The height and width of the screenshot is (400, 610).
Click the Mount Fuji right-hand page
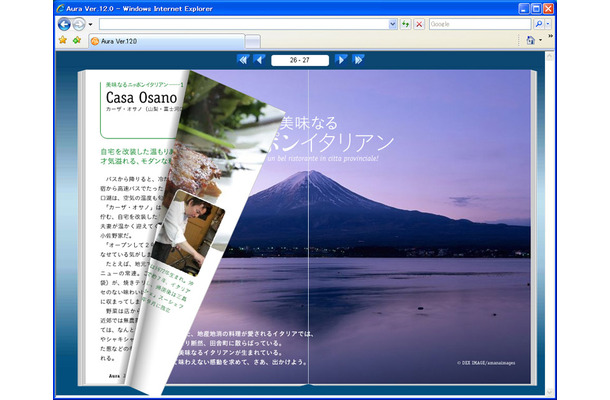(x=419, y=227)
